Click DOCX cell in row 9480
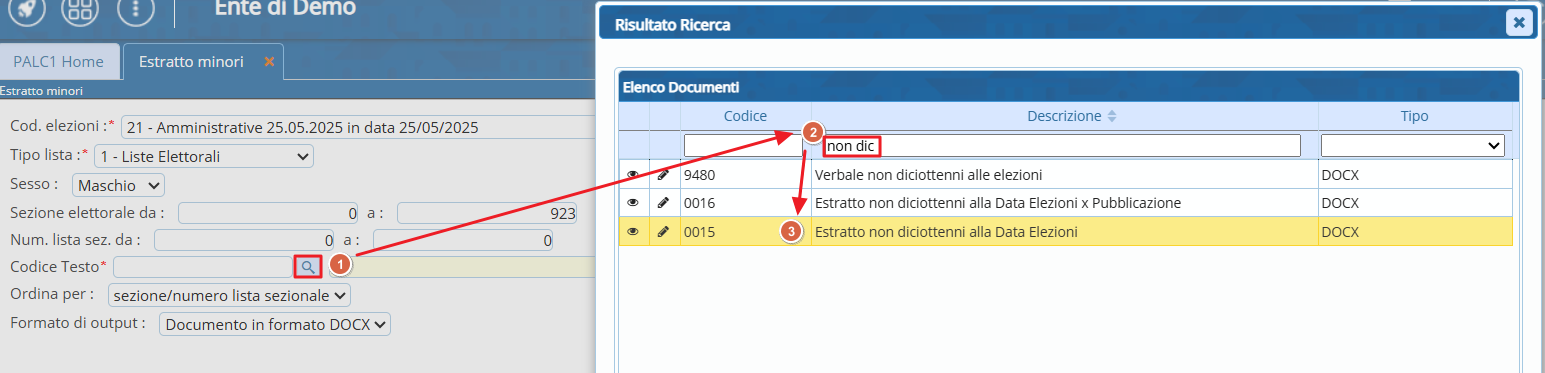Image resolution: width=1545 pixels, height=373 pixels. tap(1414, 174)
